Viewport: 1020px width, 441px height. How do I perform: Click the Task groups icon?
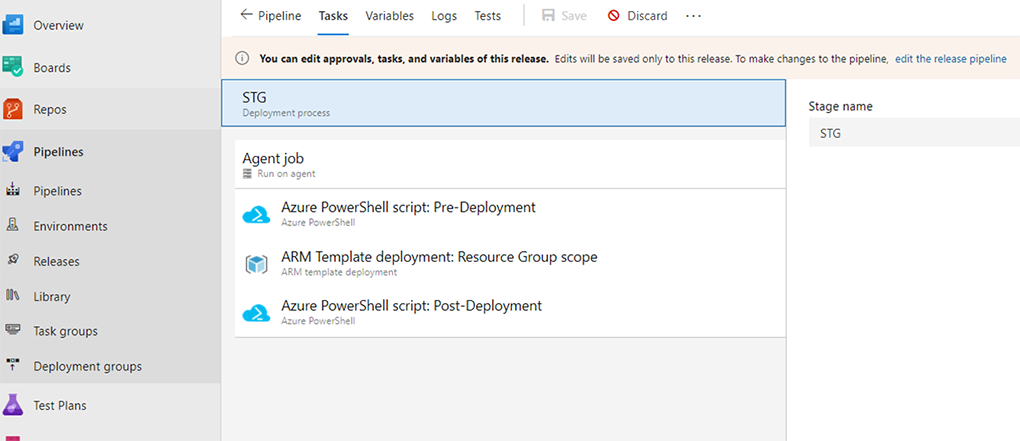pos(13,330)
